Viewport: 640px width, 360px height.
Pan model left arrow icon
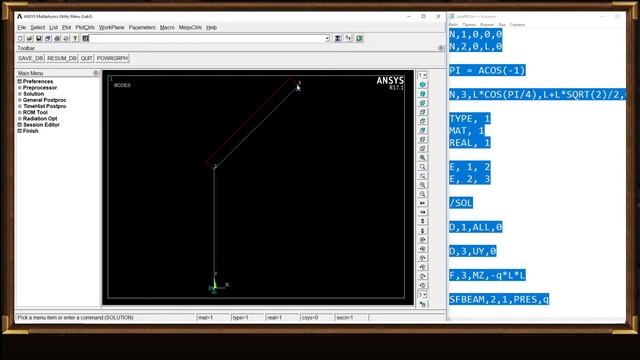pyautogui.click(x=422, y=203)
